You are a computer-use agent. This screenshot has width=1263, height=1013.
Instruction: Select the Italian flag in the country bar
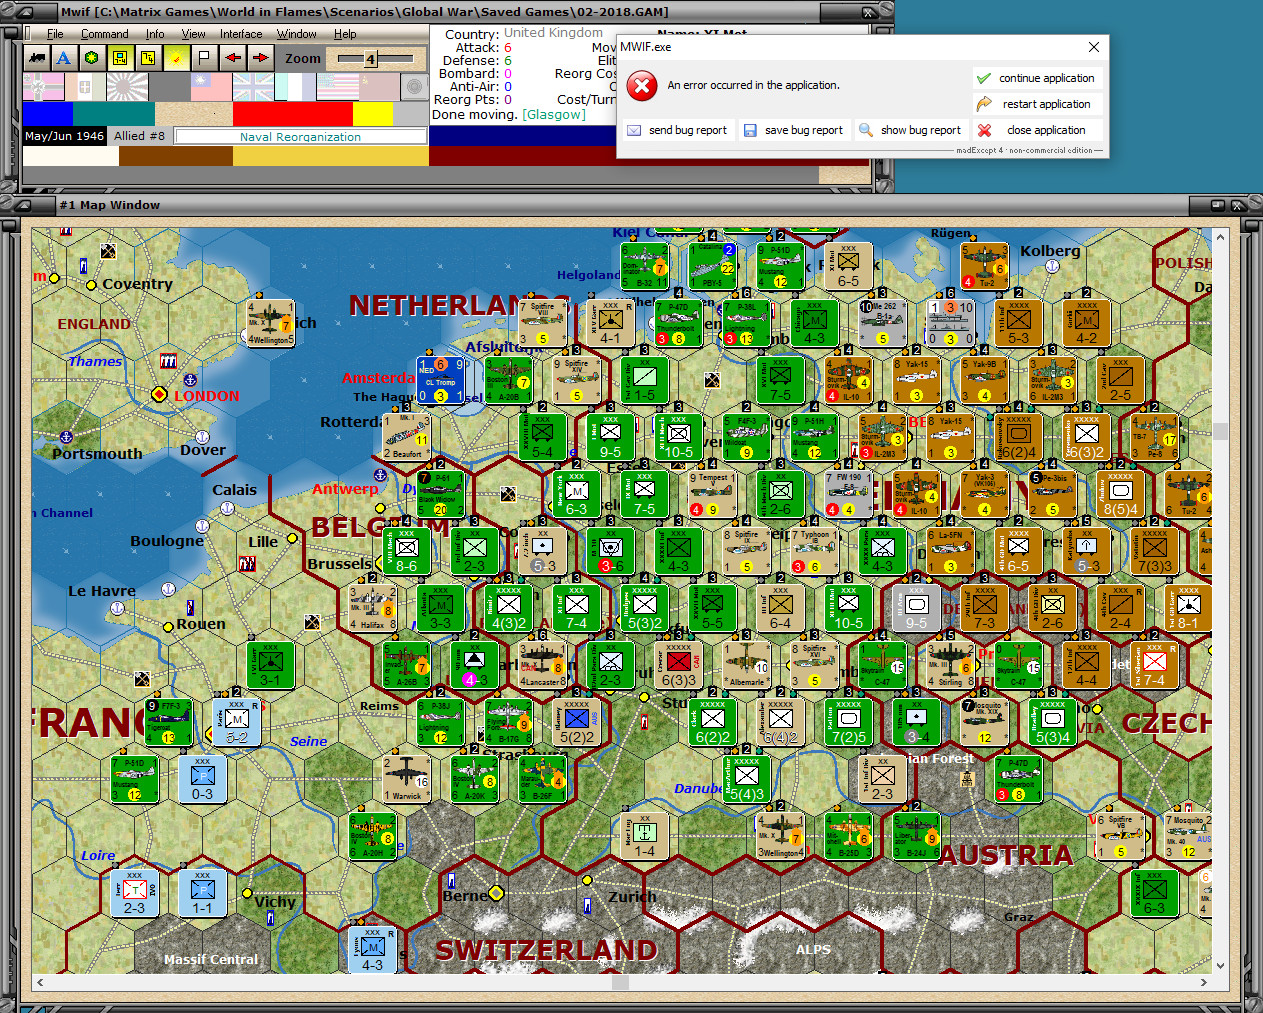(85, 87)
